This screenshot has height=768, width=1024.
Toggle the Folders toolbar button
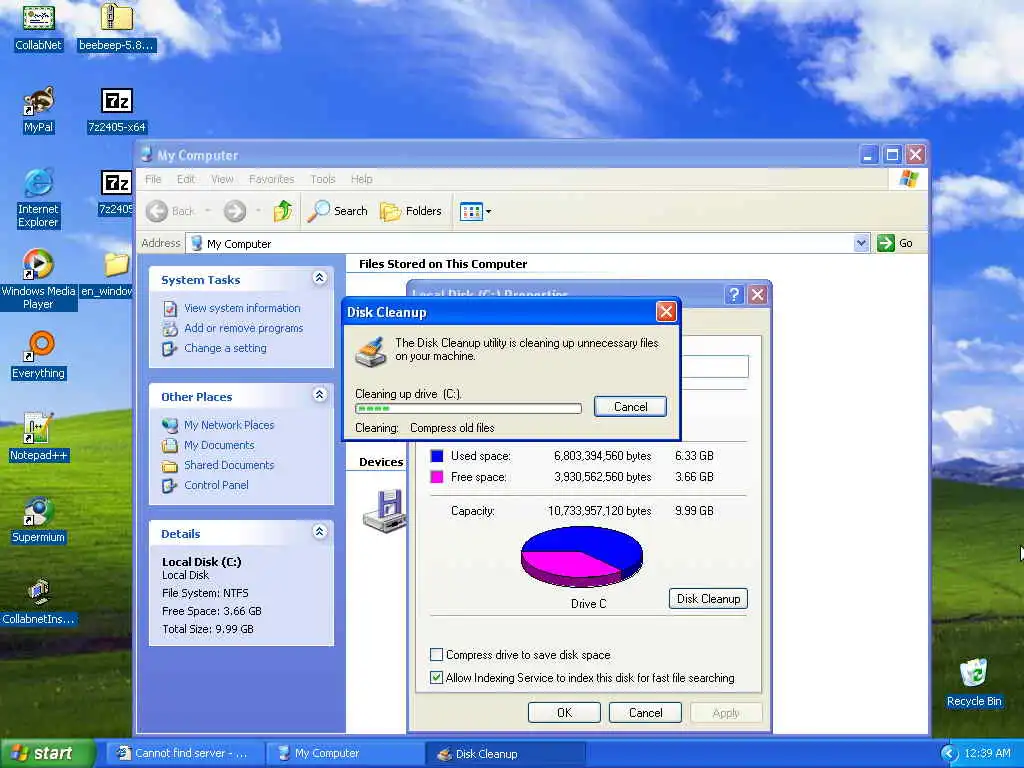tap(411, 211)
